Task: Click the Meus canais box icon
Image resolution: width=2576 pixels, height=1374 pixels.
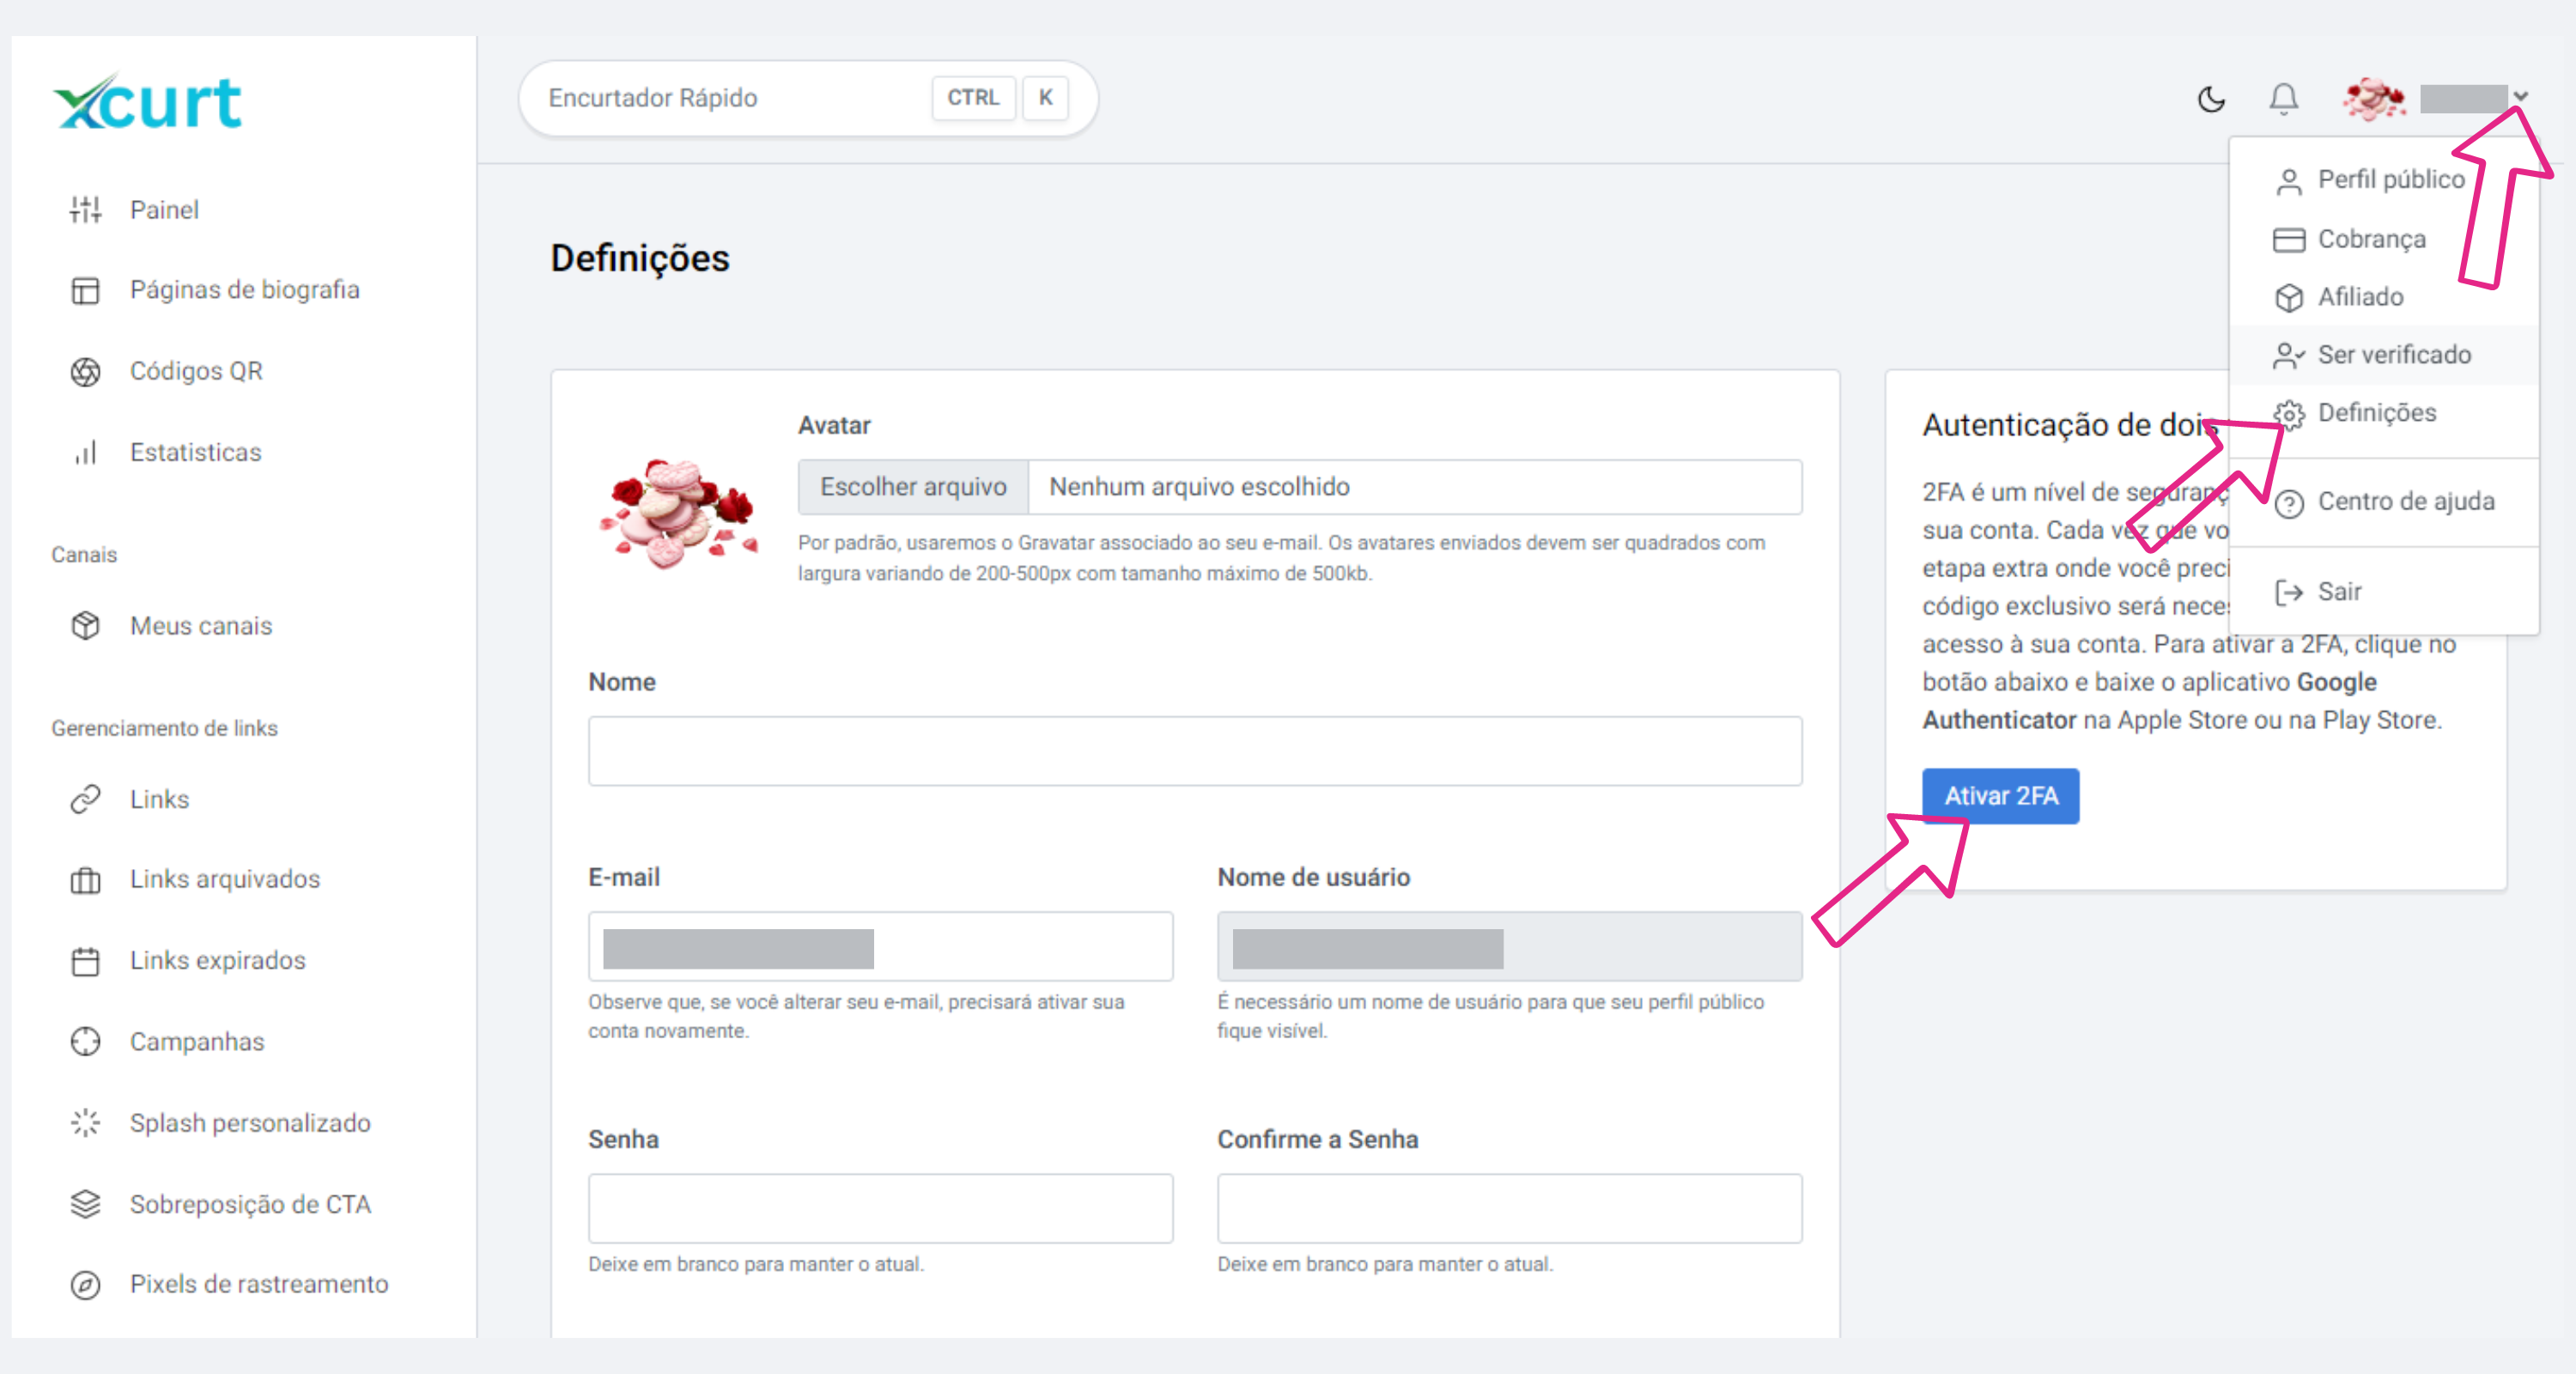Action: point(86,626)
